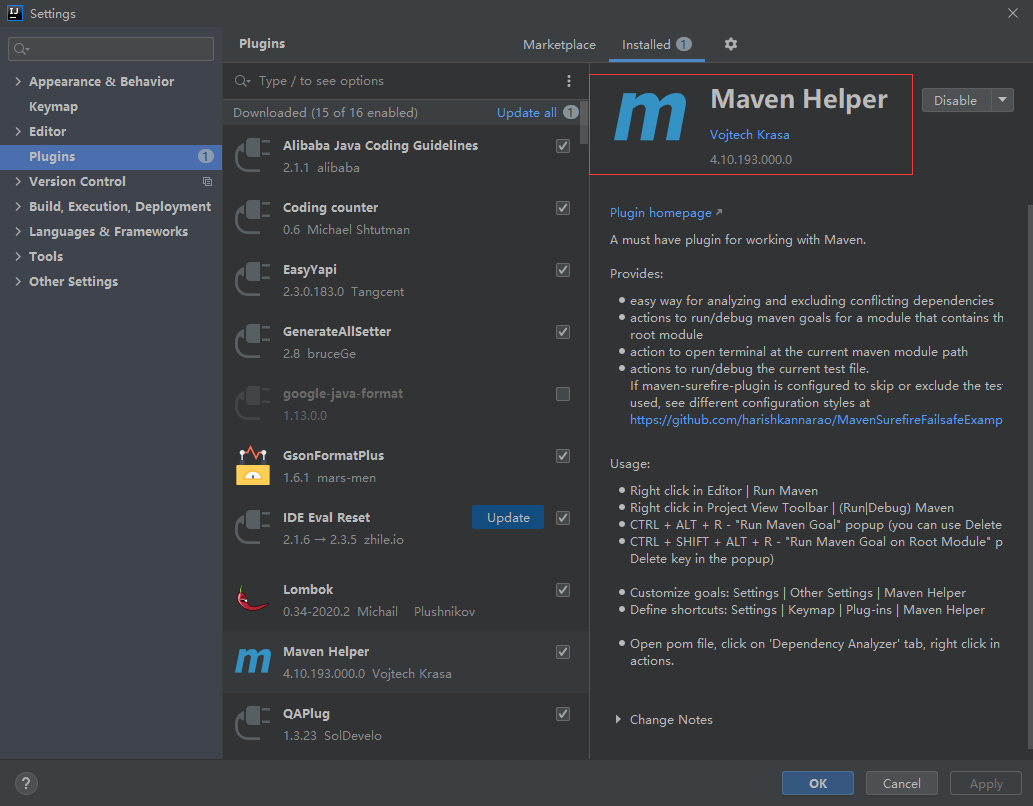
Task: Uncheck the IDE Eval Reset plugin
Action: 563,517
